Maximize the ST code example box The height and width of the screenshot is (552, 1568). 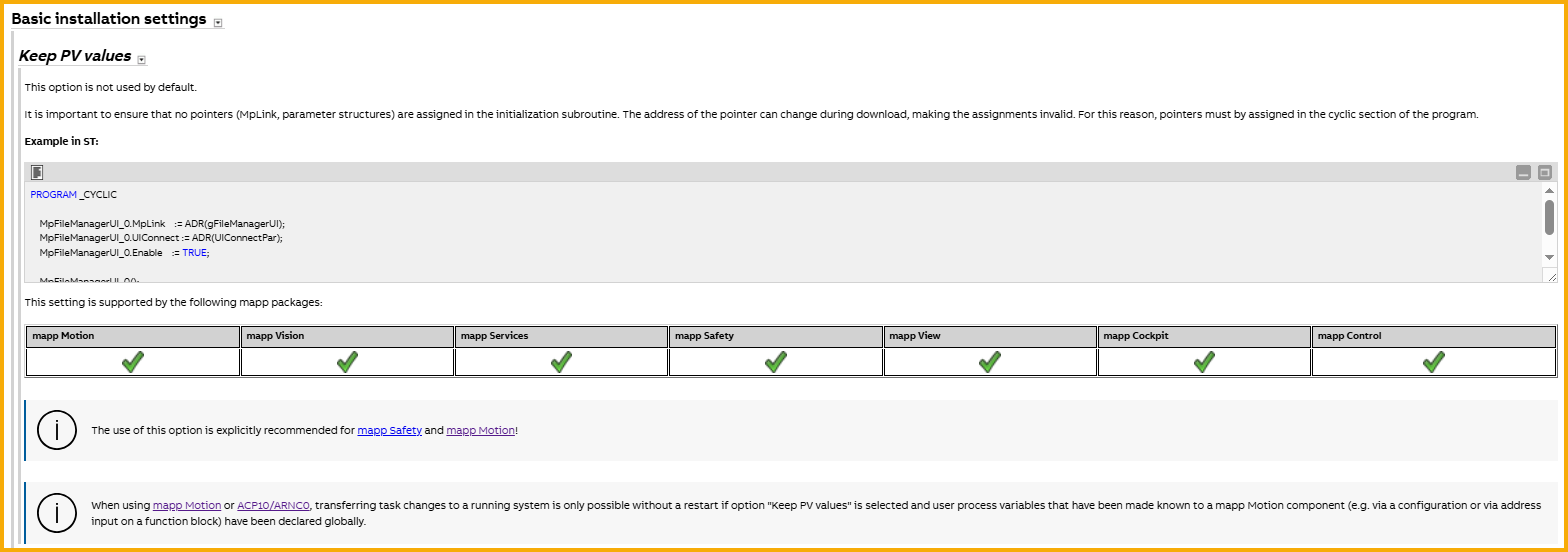click(1544, 172)
